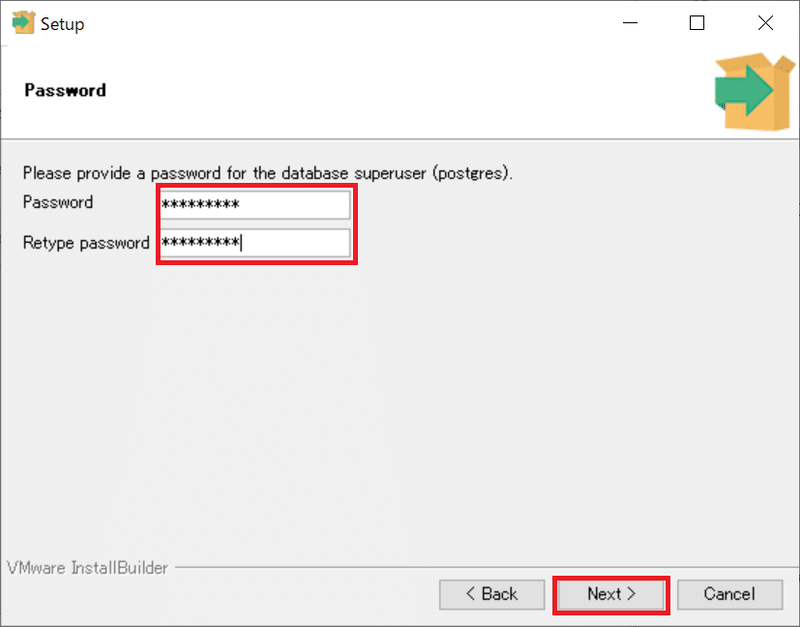Screen dimensions: 800x627
Task: Go back with the Back button
Action: pyautogui.click(x=491, y=594)
